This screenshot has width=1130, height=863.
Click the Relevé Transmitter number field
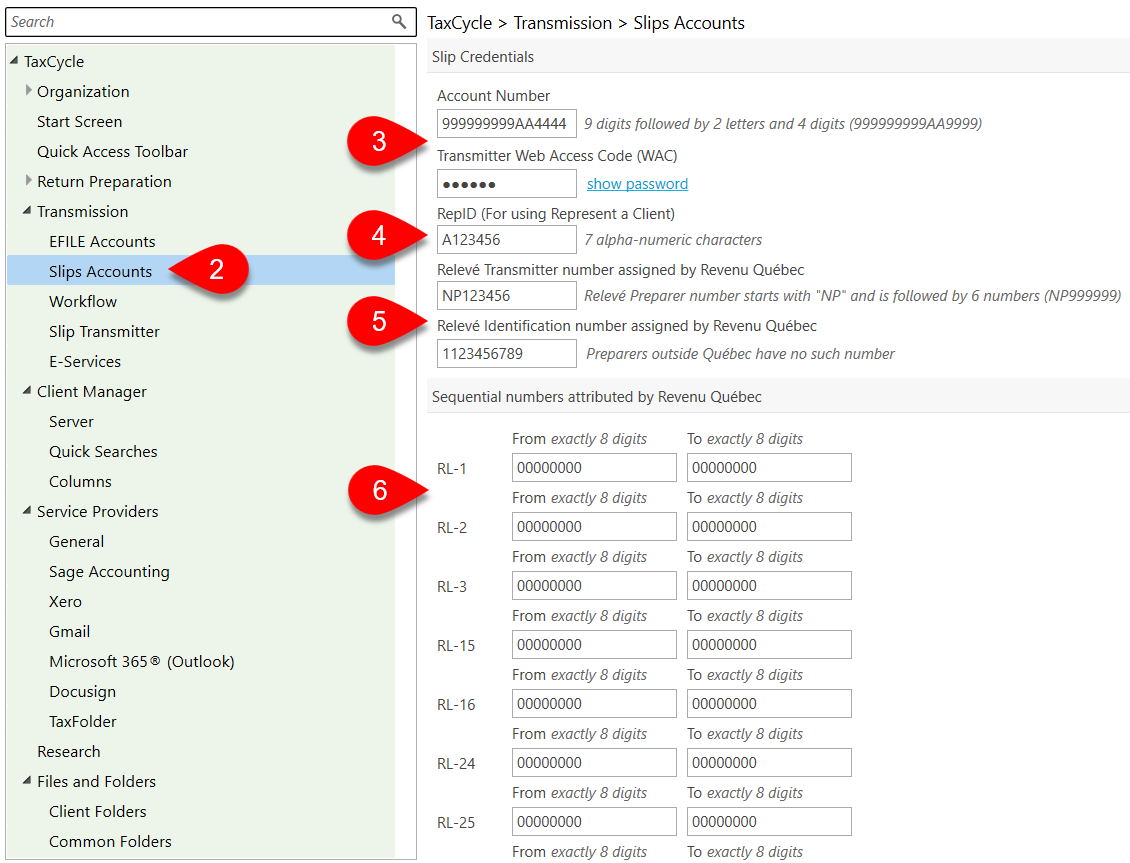tap(507, 295)
